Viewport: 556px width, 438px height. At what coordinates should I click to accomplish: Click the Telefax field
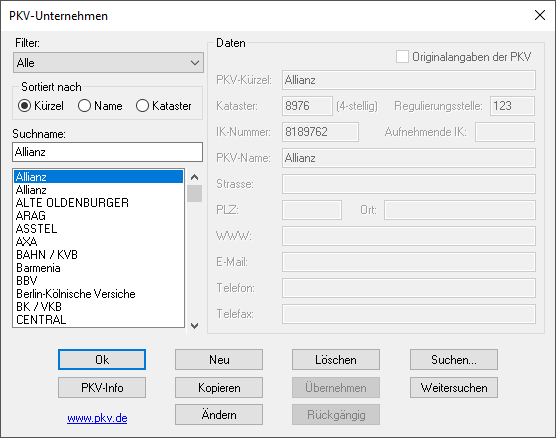point(409,314)
